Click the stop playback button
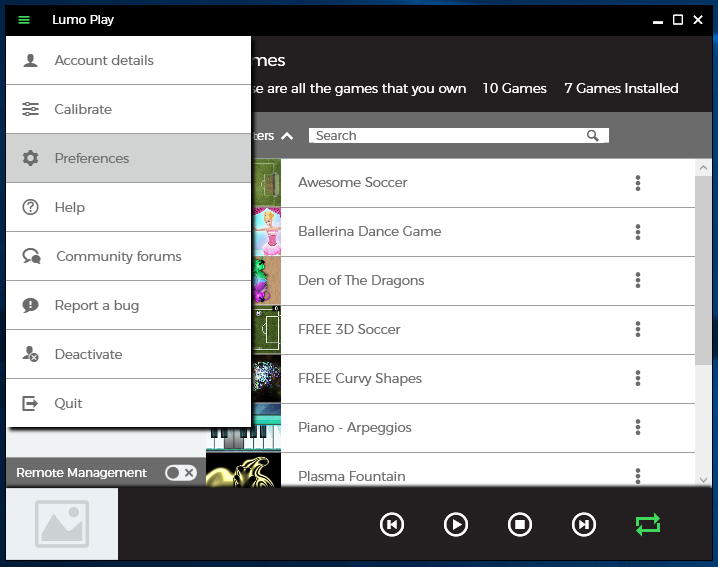This screenshot has width=718, height=567. click(x=519, y=524)
